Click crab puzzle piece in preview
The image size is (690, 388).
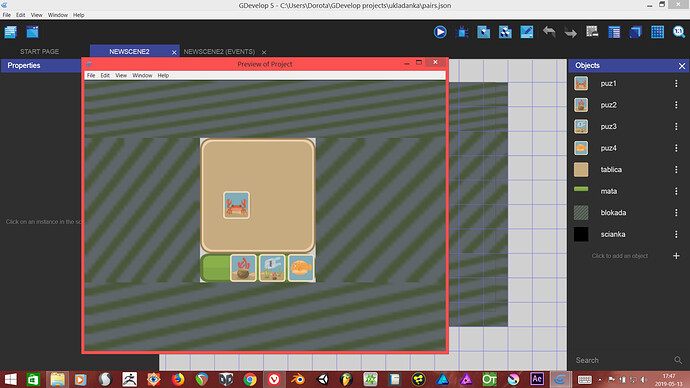point(236,205)
